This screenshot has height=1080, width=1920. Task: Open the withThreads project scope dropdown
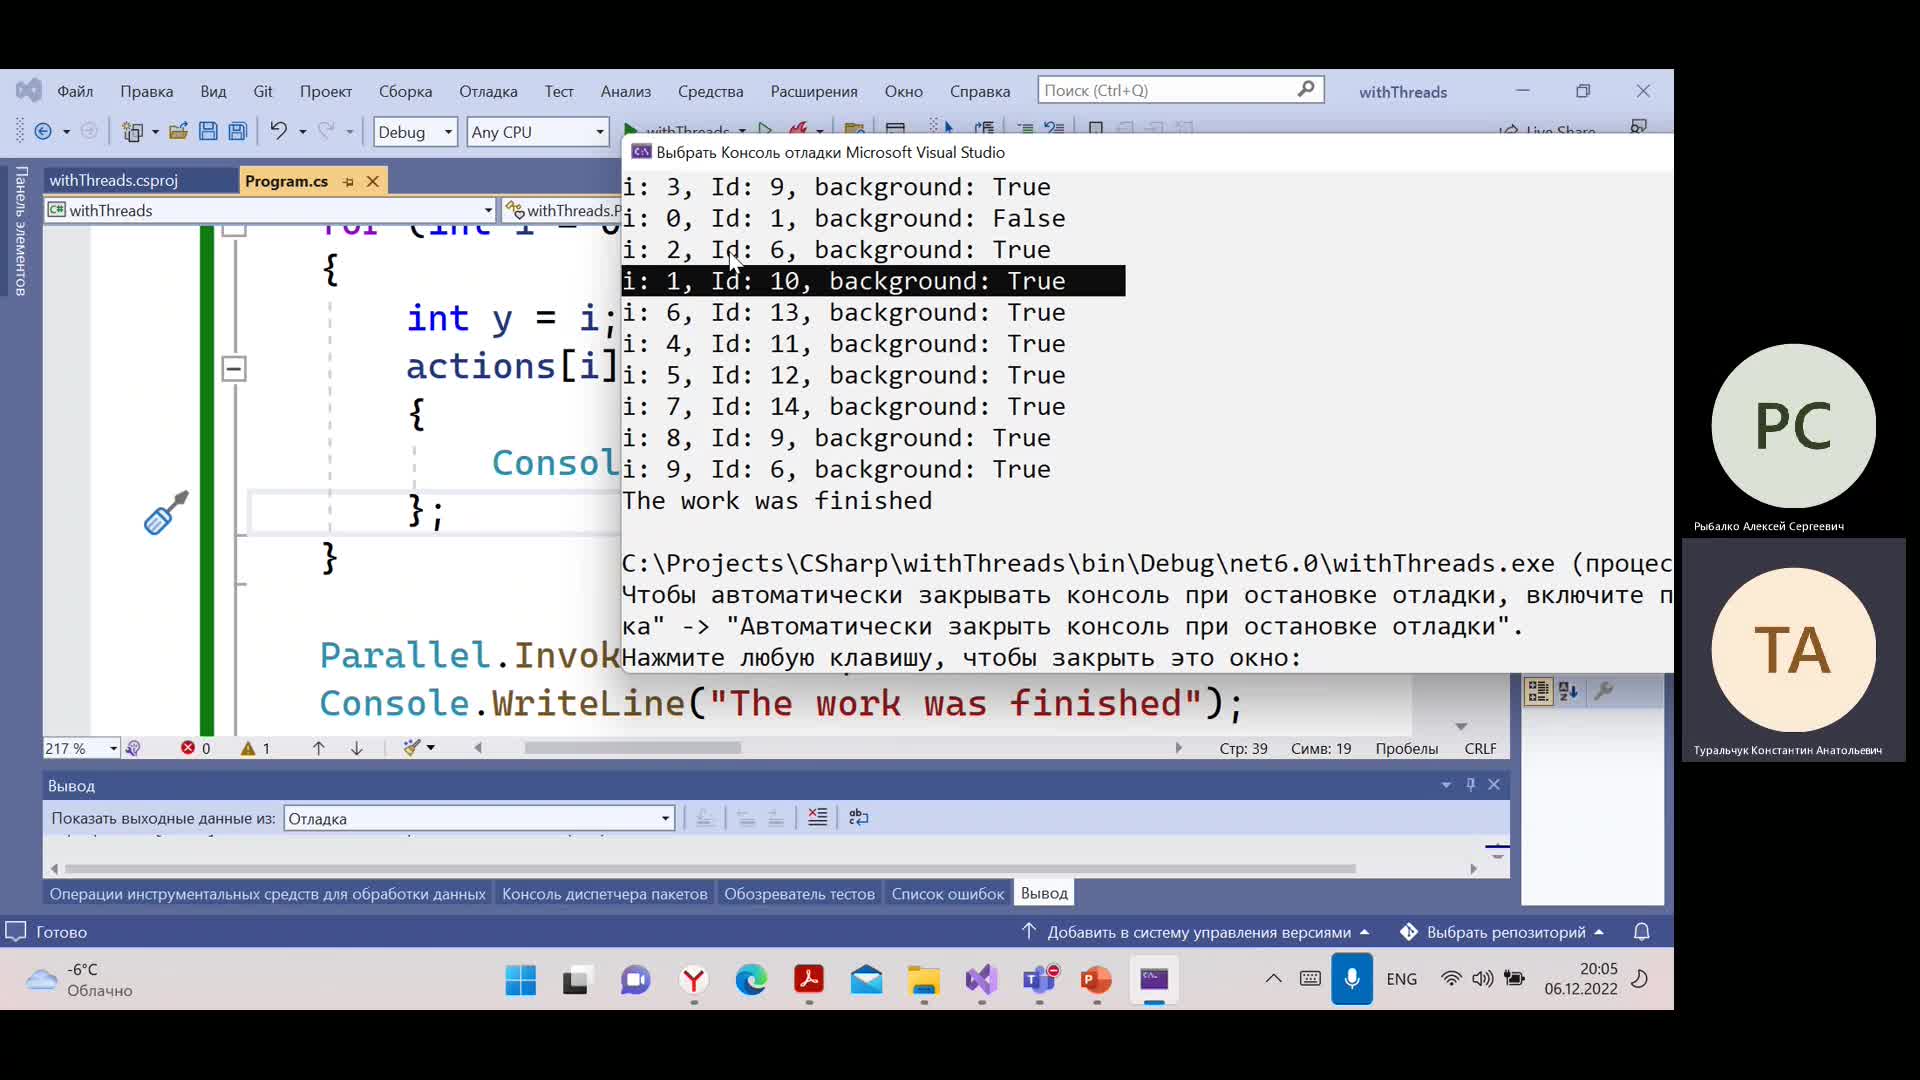(x=270, y=210)
